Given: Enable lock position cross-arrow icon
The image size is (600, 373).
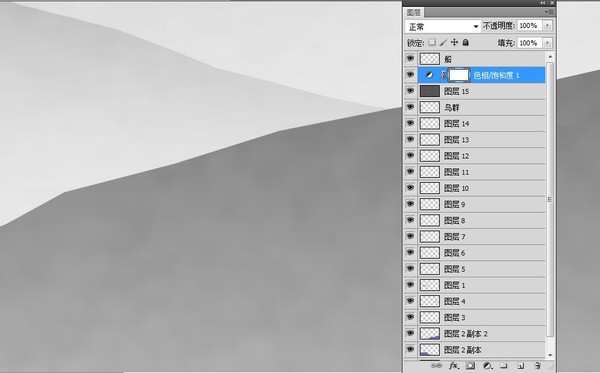Looking at the screenshot, I should pos(454,42).
